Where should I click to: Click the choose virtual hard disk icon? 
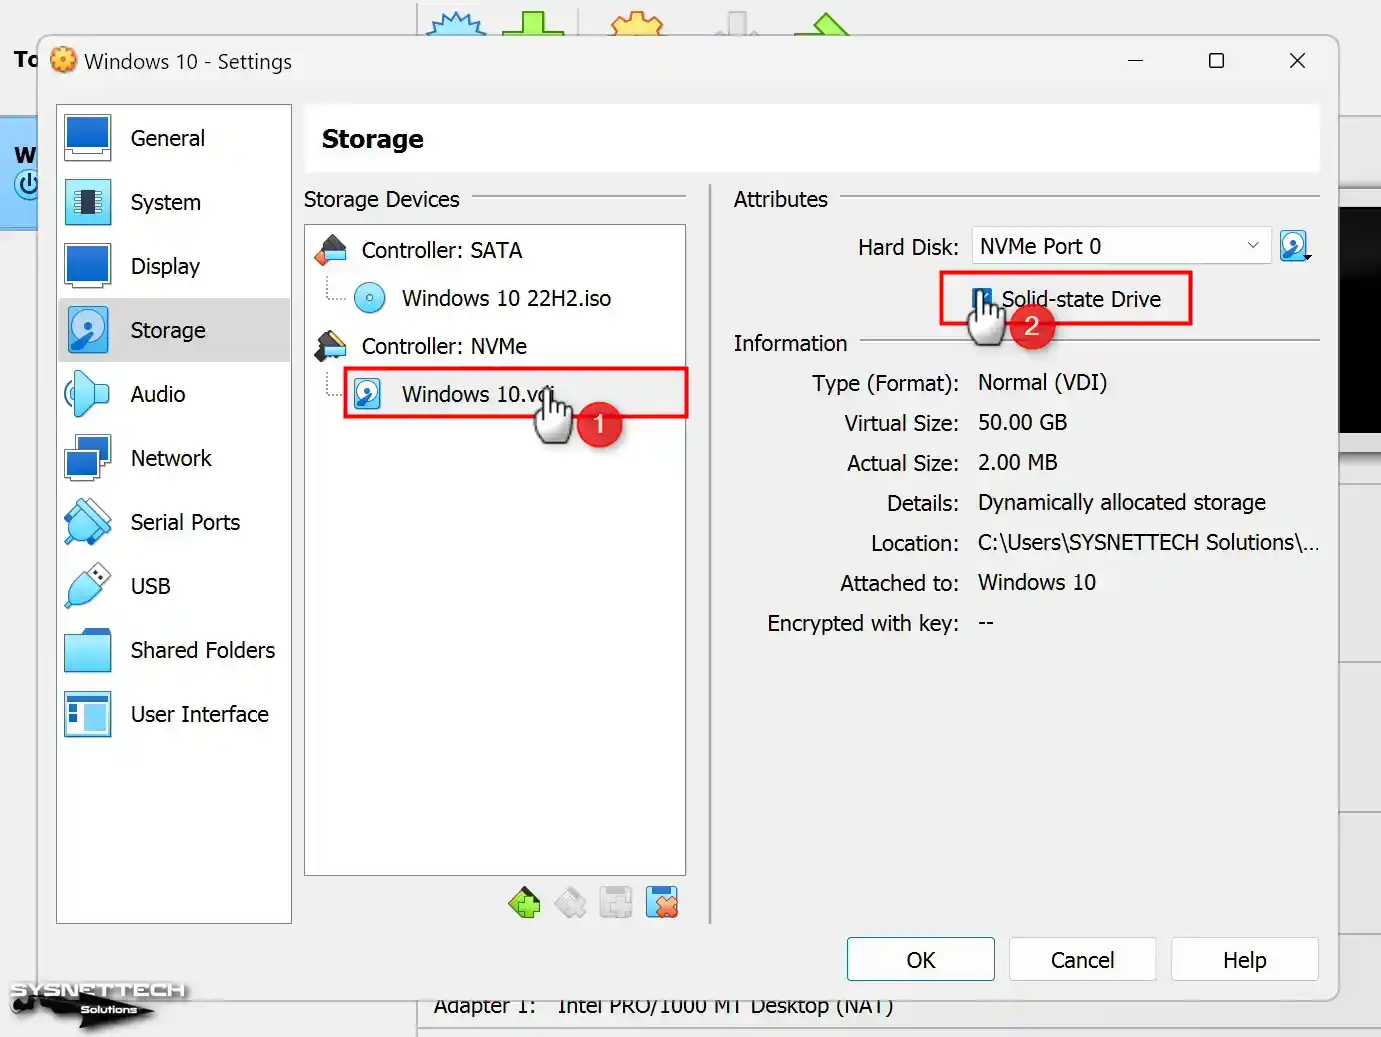[x=1295, y=246]
